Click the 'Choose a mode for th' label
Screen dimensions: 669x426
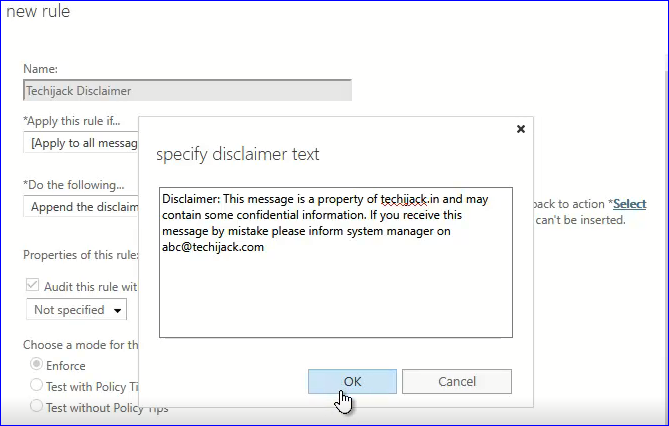point(81,344)
